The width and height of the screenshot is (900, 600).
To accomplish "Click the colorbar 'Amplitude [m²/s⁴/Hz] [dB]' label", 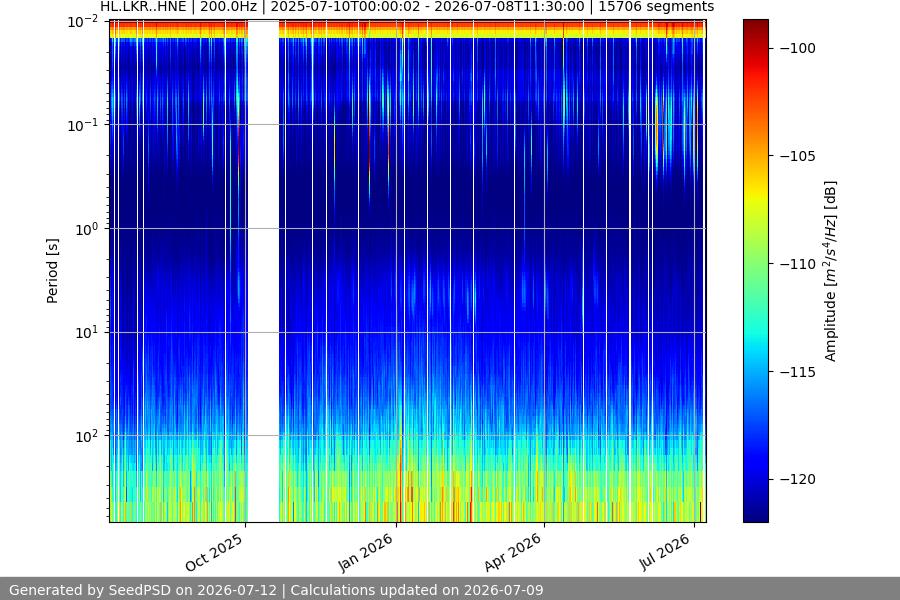I will pos(831,271).
